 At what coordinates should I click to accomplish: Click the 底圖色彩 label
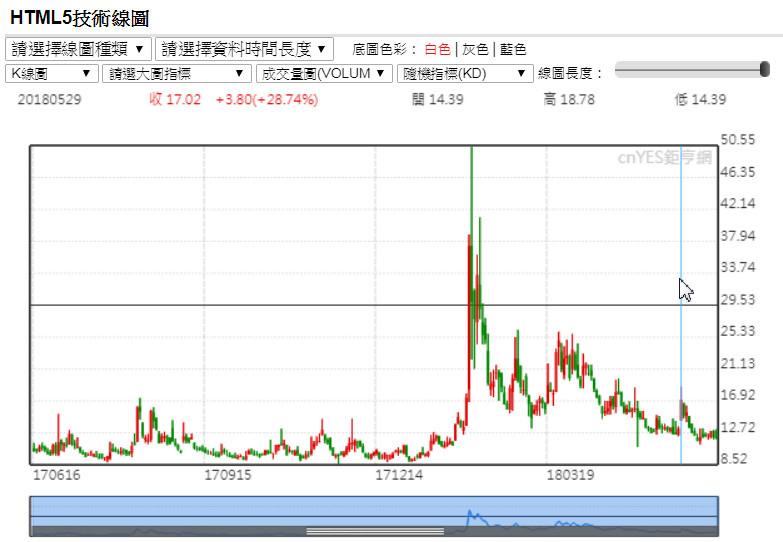click(x=385, y=49)
